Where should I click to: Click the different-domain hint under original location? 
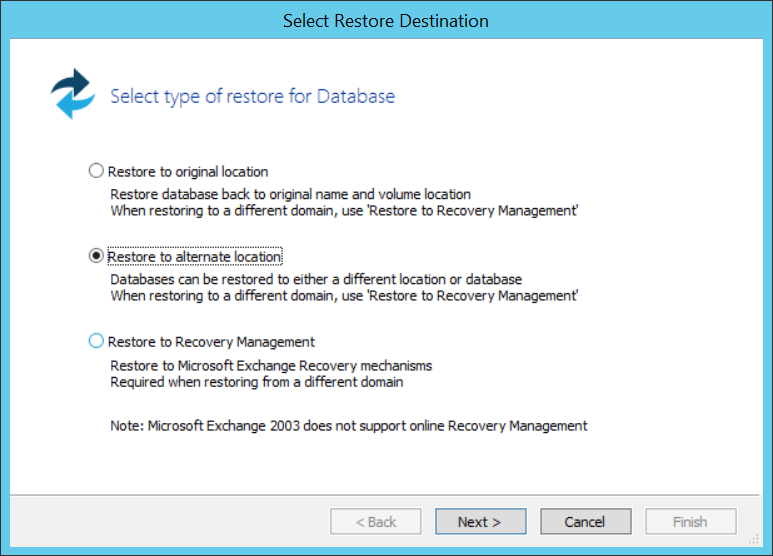344,210
